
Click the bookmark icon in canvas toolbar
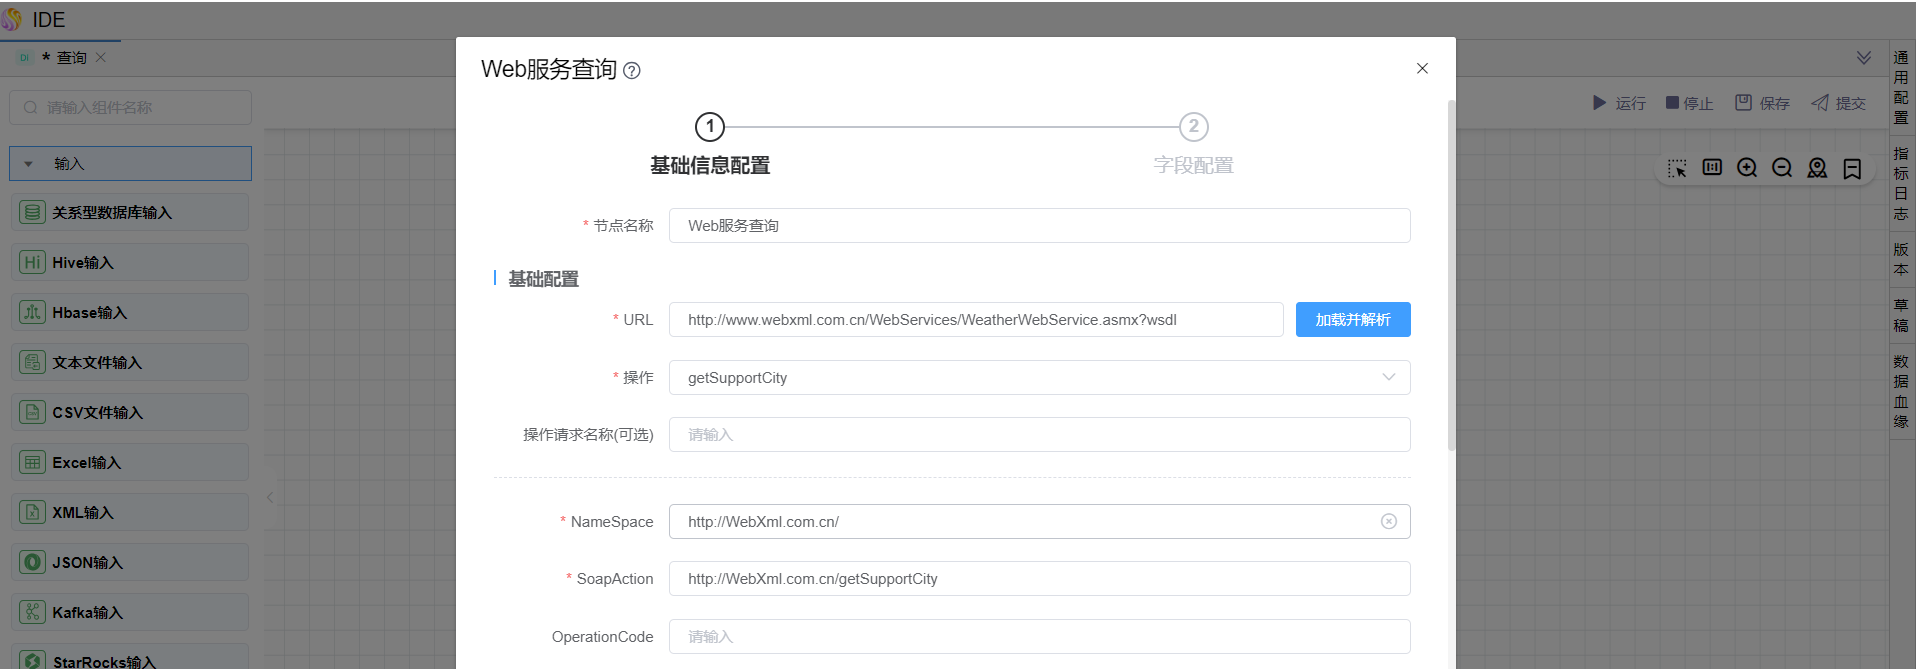coord(1852,168)
